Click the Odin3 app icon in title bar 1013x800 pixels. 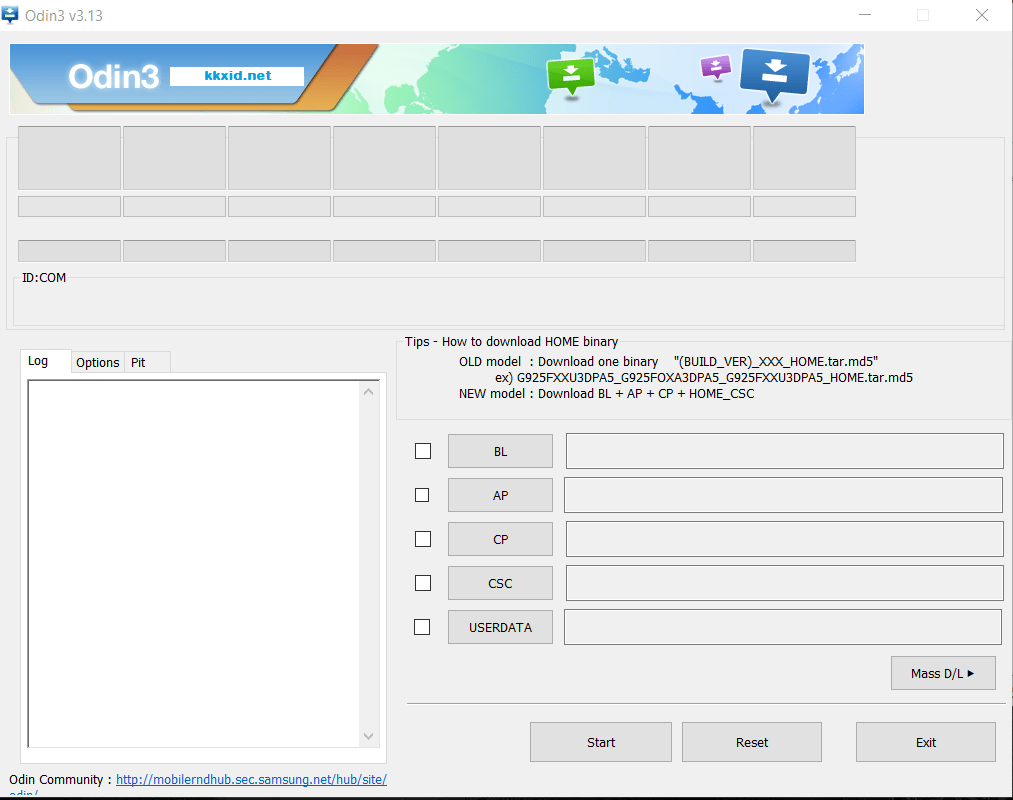coord(10,14)
